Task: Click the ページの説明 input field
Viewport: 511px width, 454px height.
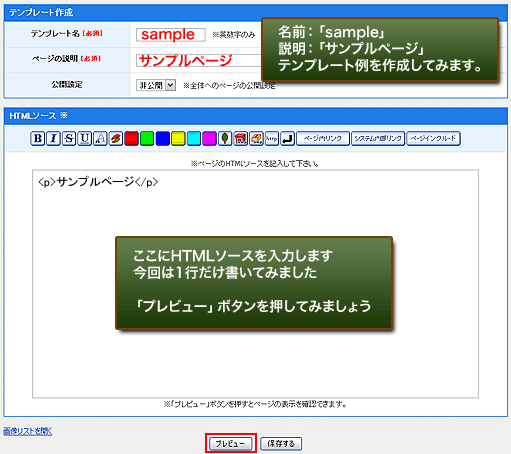Action: pos(199,60)
